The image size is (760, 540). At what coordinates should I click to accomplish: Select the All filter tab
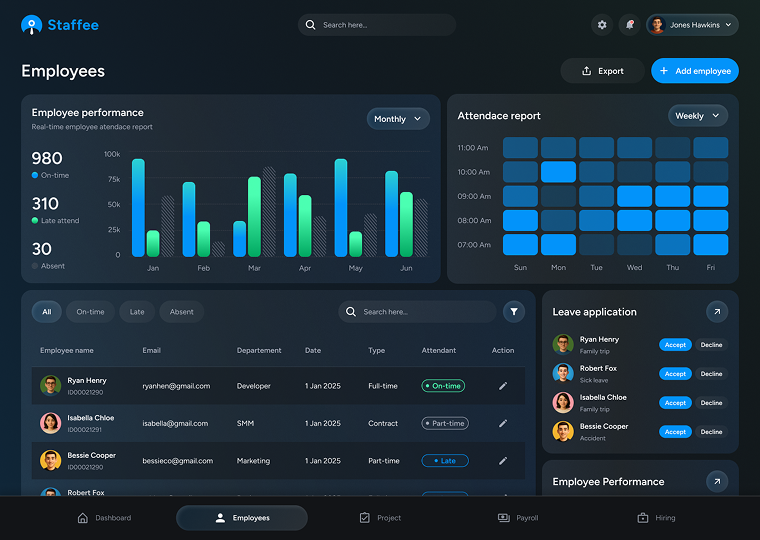47,312
